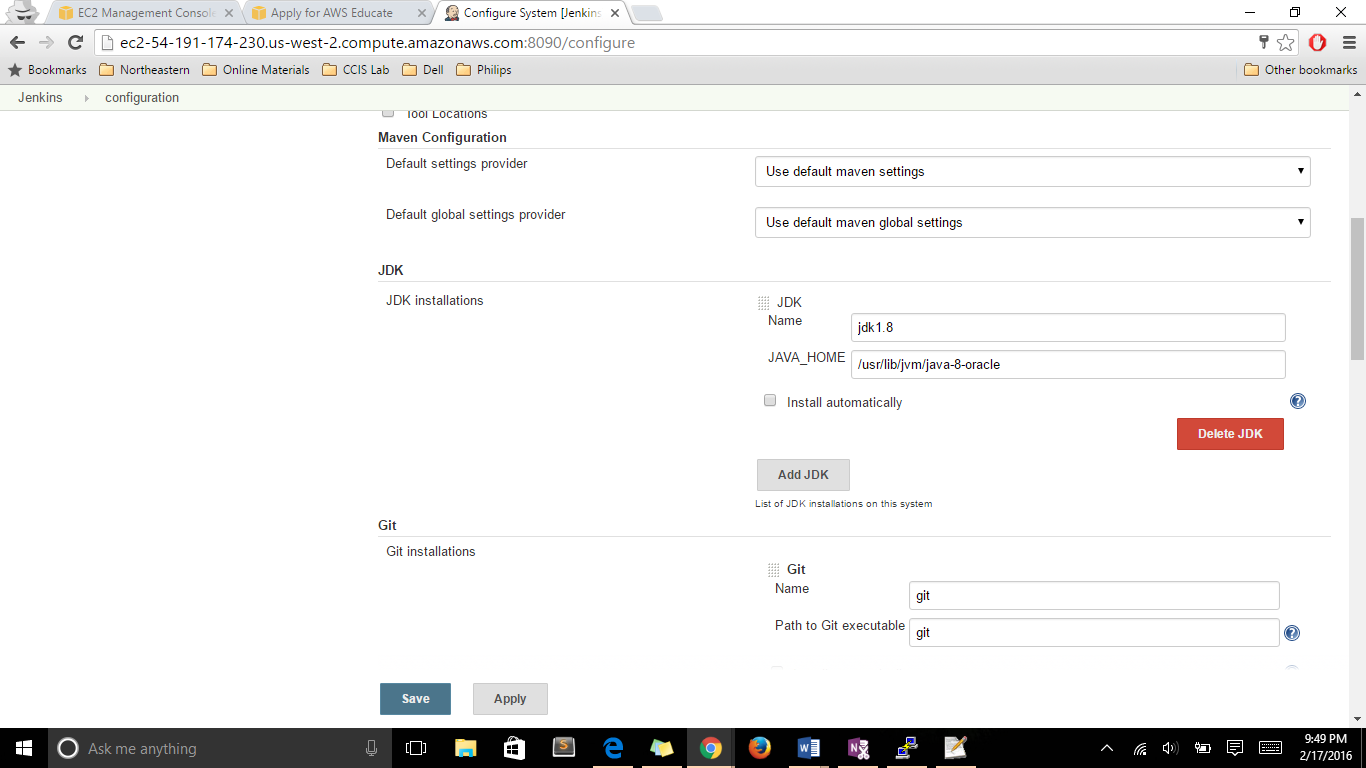Viewport: 1366px width, 768px height.
Task: Open Chrome menu hamburger icon
Action: 1347,42
